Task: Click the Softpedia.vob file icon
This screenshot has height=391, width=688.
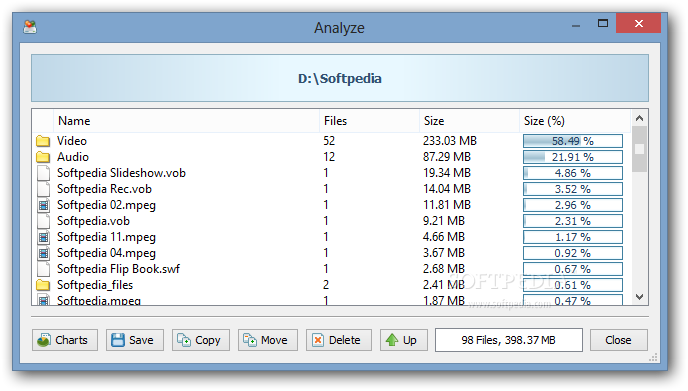Action: [43, 221]
